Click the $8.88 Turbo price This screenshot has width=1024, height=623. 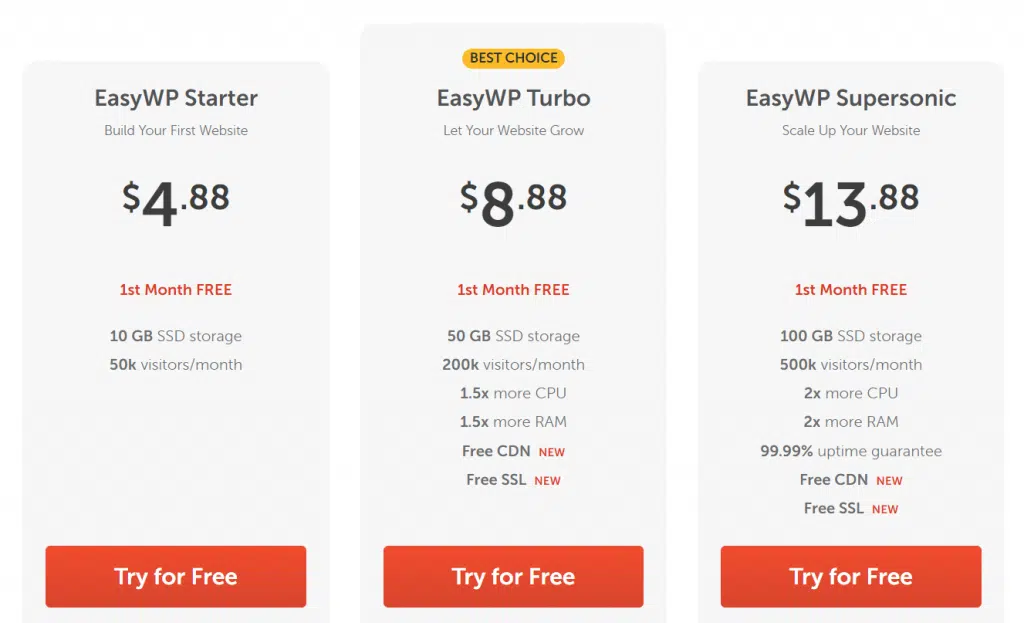(513, 202)
